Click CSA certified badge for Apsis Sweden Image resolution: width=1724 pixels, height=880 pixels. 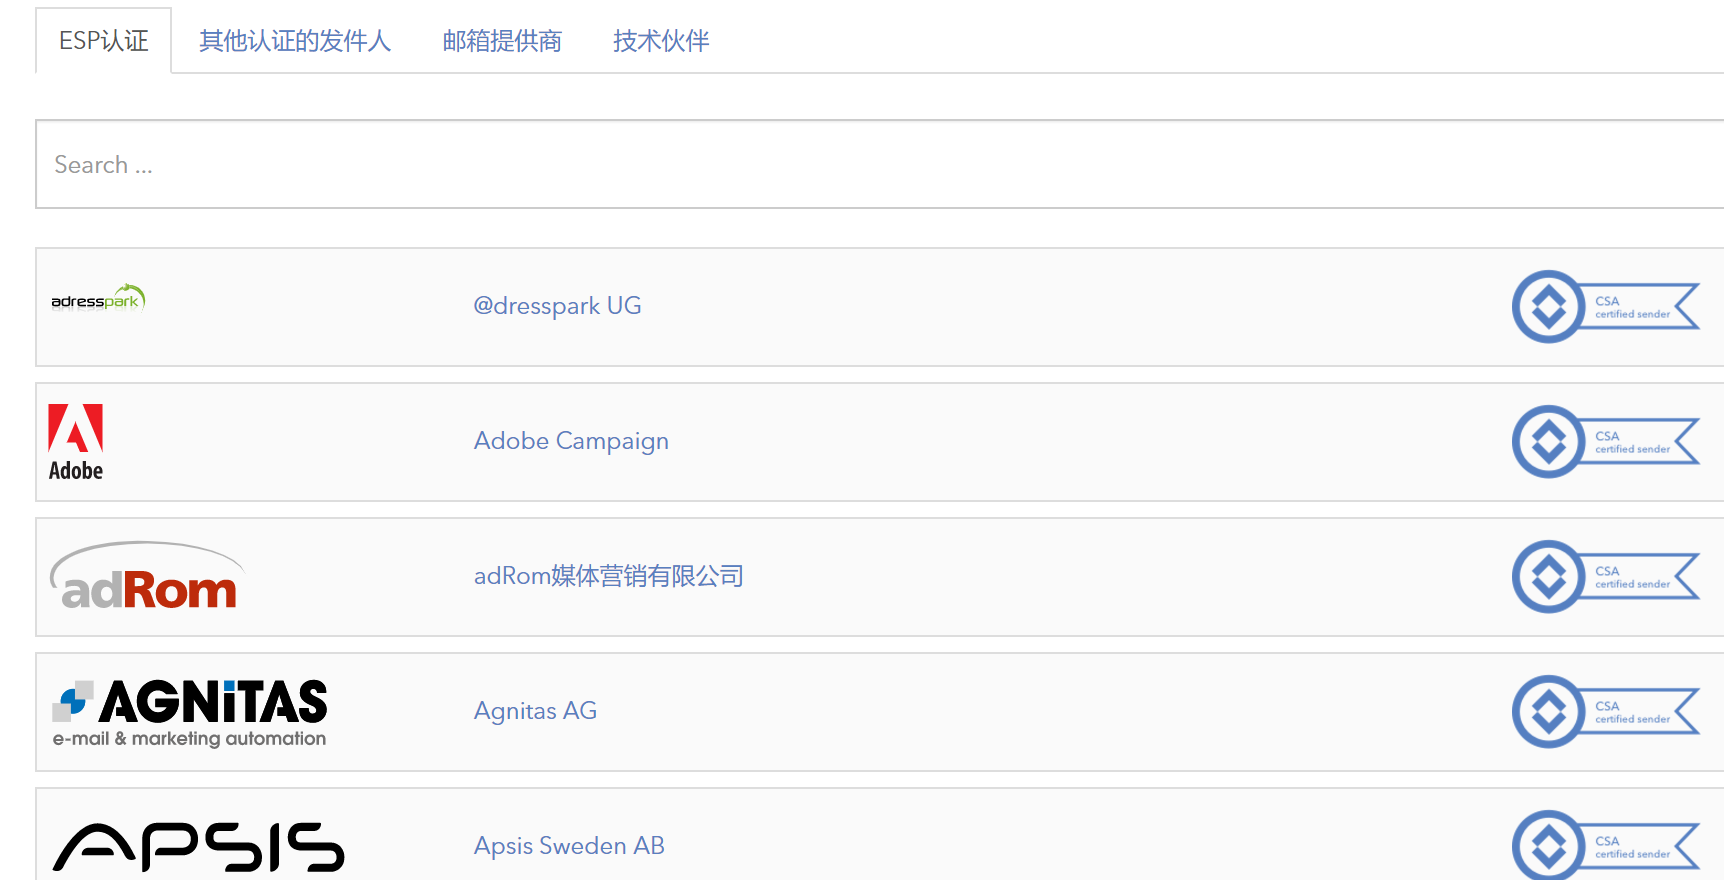coord(1605,846)
